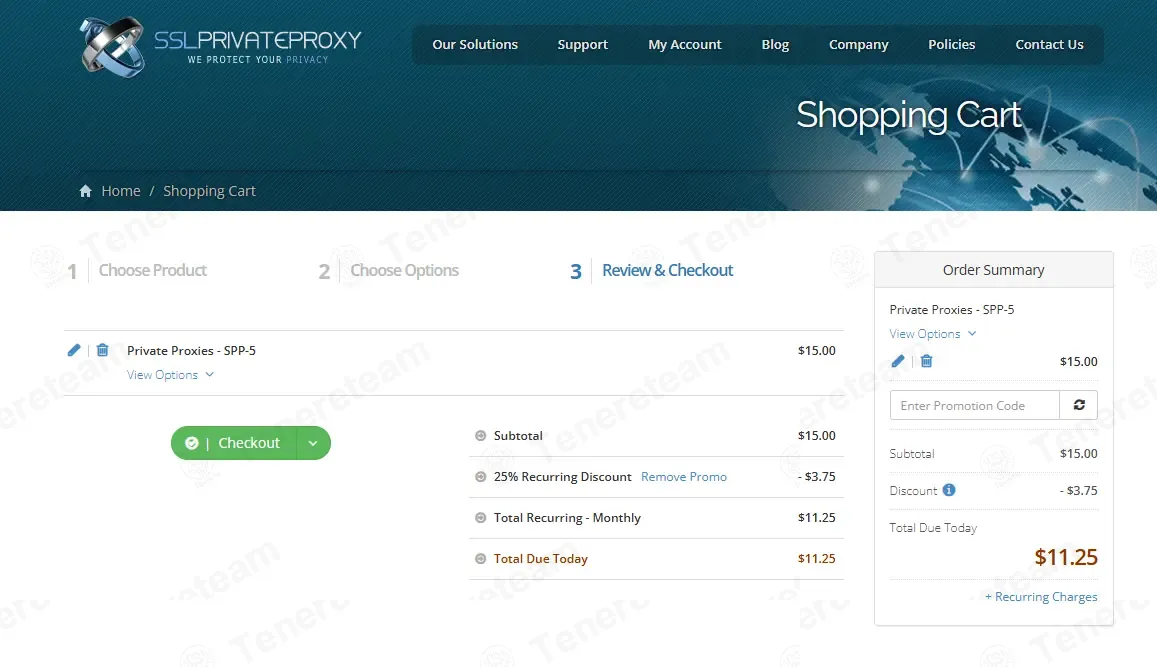Click the Home icon in breadcrumb

pos(86,191)
